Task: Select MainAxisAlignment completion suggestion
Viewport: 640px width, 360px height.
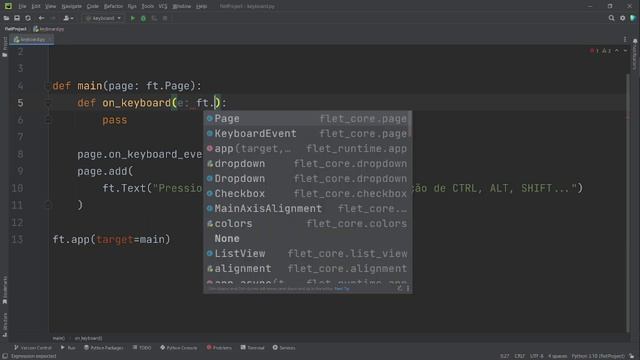Action: click(x=307, y=209)
